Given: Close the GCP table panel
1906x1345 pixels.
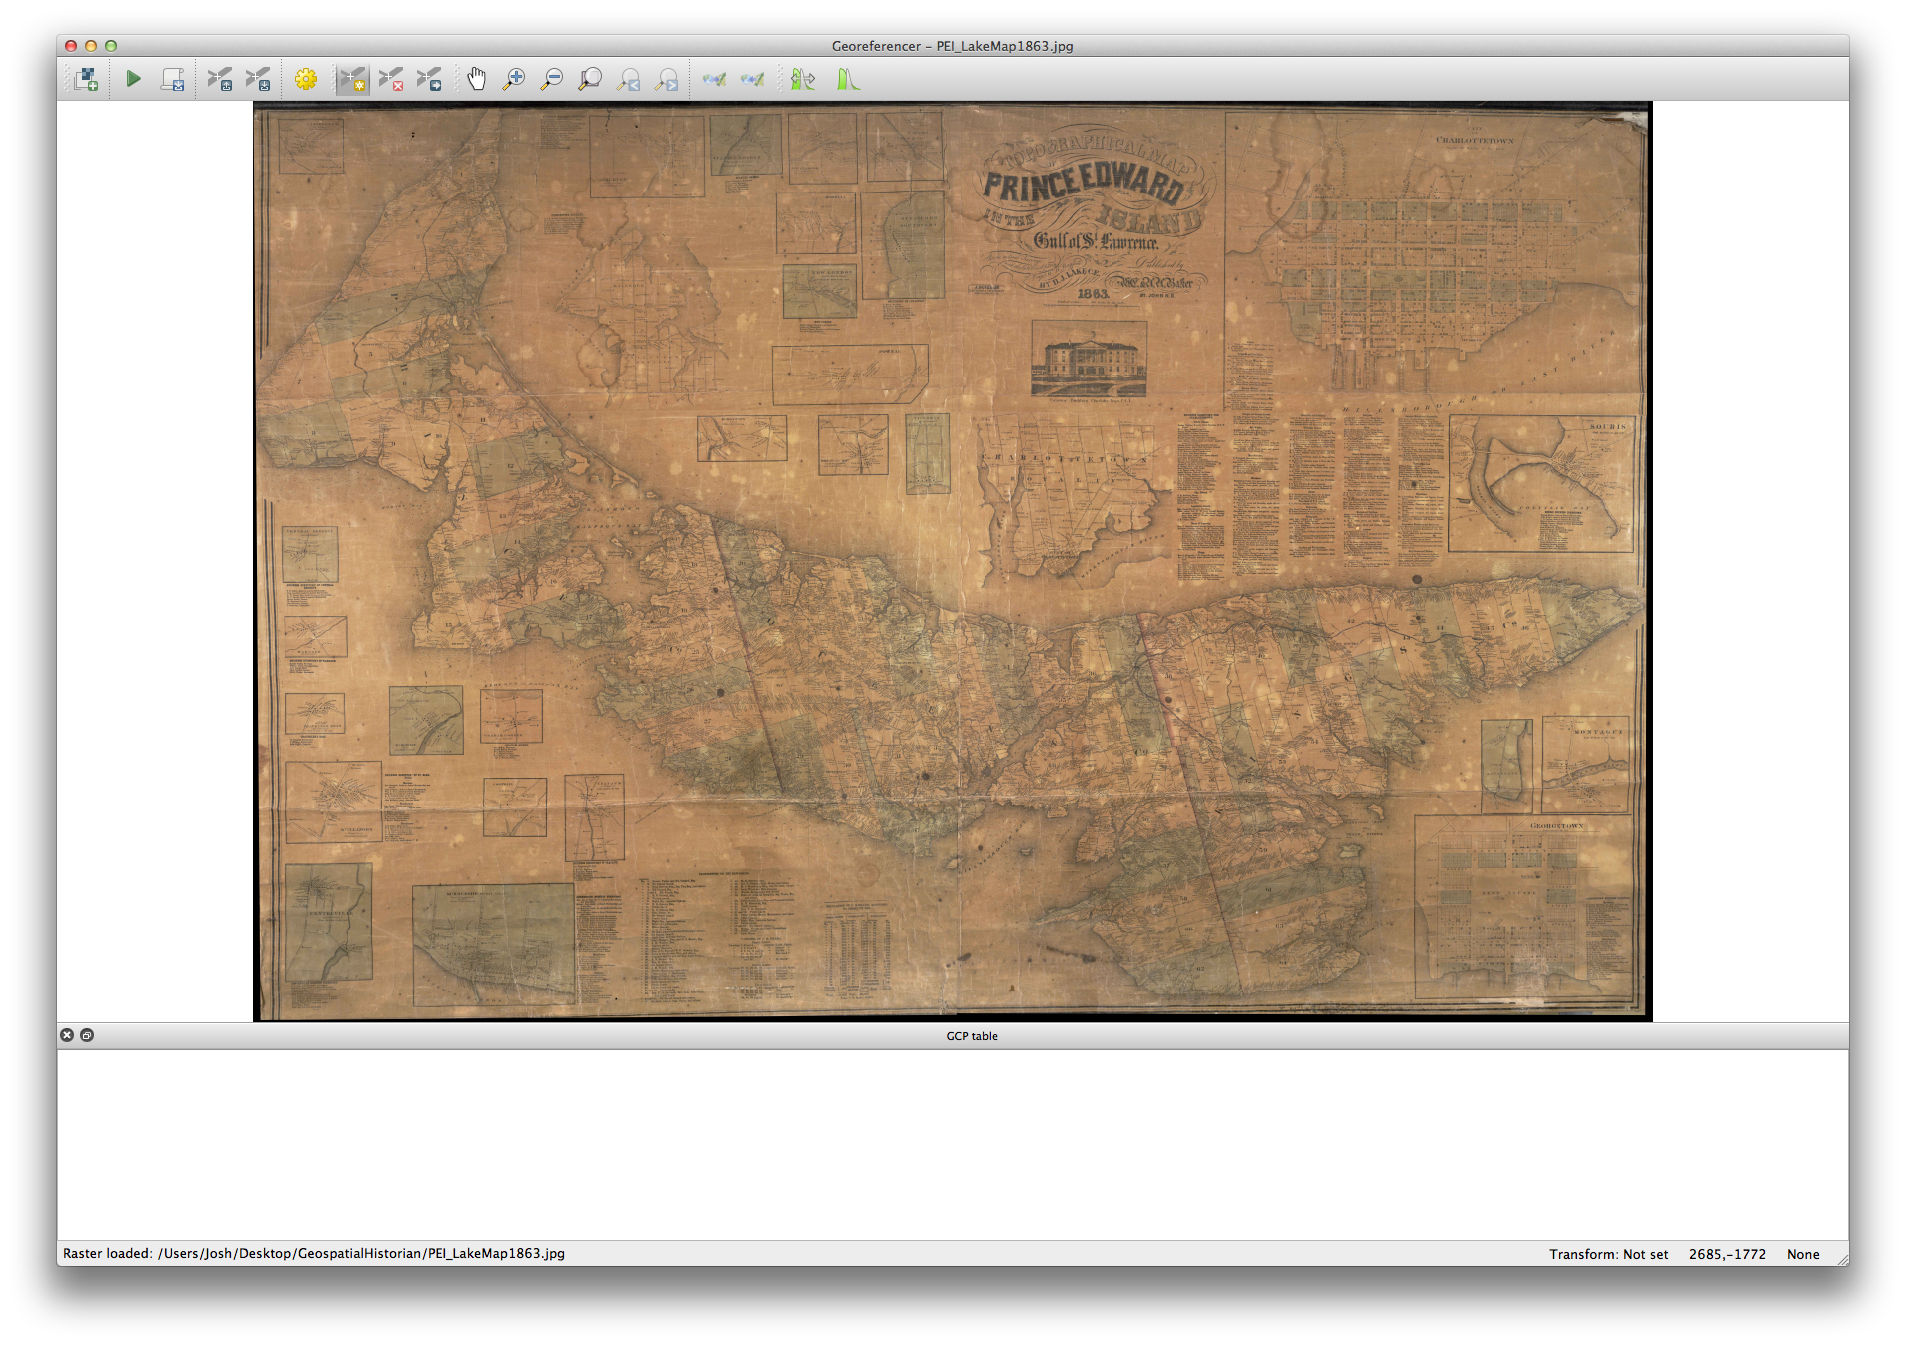Looking at the screenshot, I should [67, 1035].
